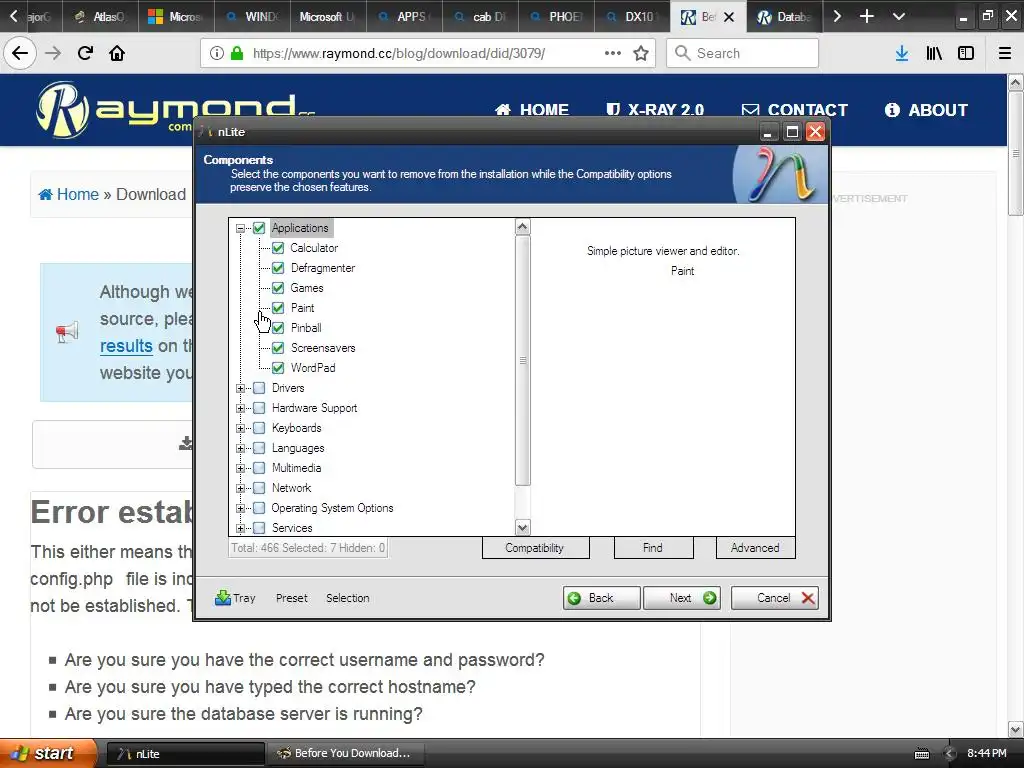The width and height of the screenshot is (1024, 768).
Task: Click Next in the nLite wizard
Action: pyautogui.click(x=682, y=598)
